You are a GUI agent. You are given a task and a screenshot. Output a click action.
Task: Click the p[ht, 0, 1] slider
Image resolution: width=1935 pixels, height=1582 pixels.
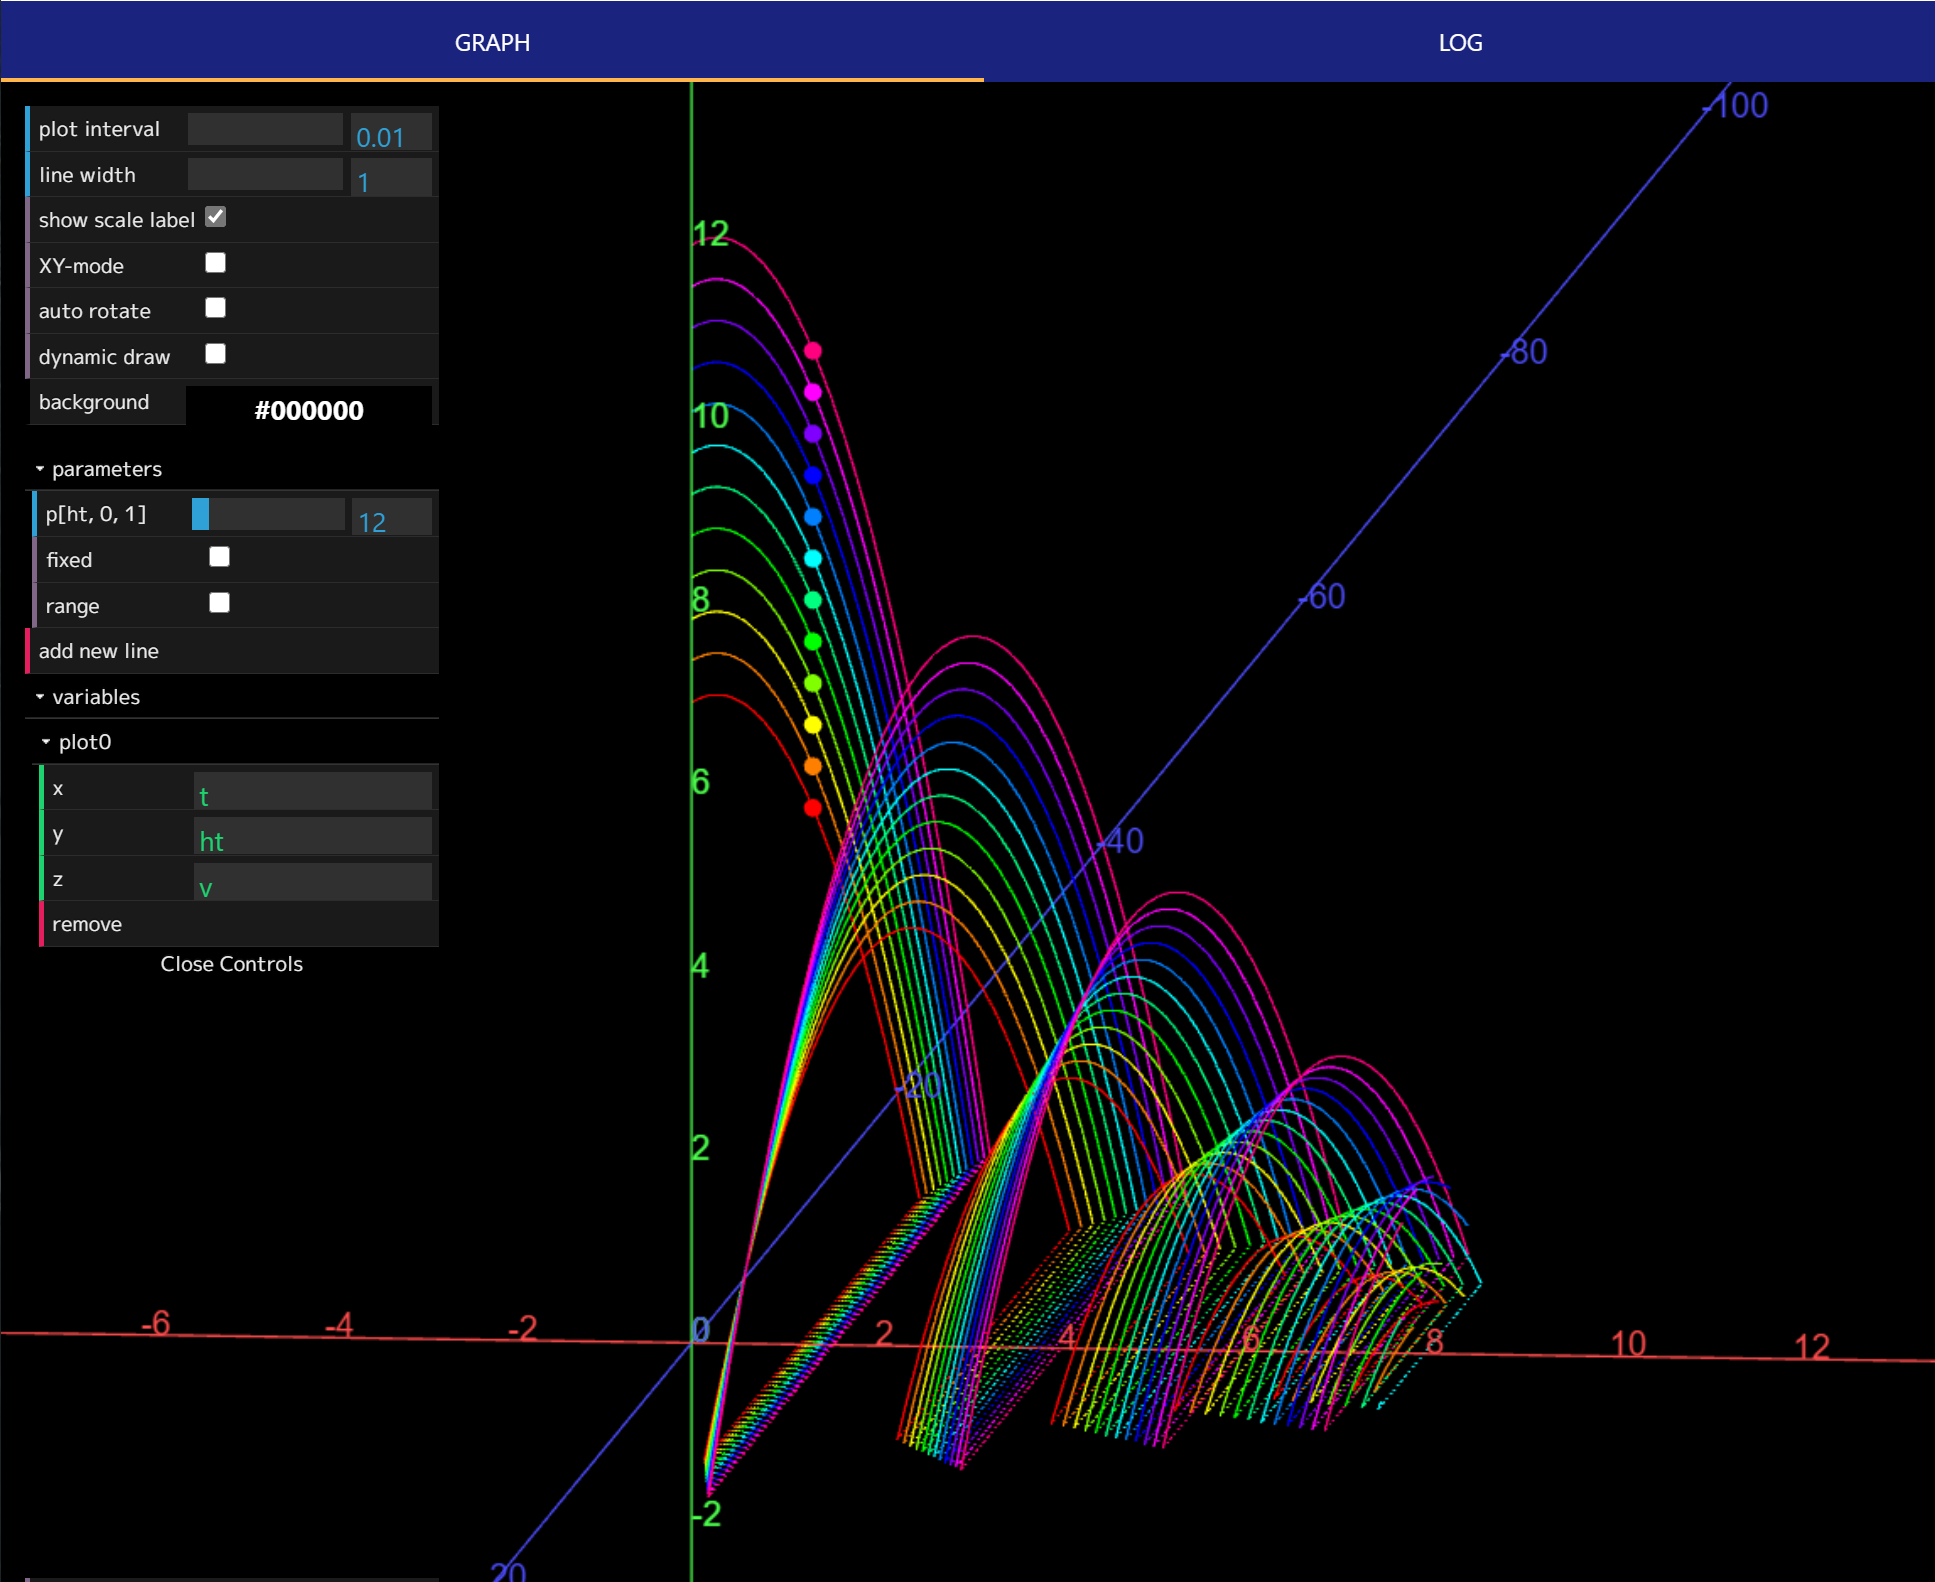click(268, 514)
